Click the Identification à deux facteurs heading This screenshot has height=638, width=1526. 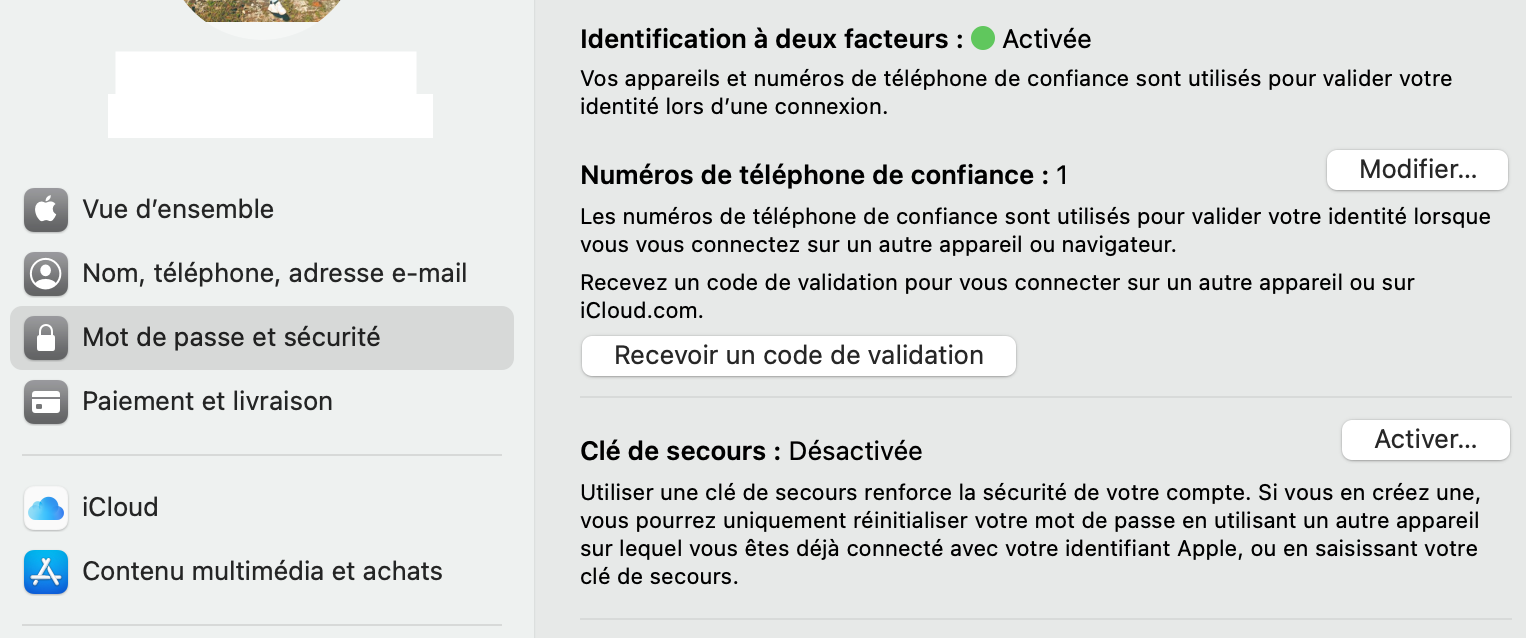click(x=771, y=39)
